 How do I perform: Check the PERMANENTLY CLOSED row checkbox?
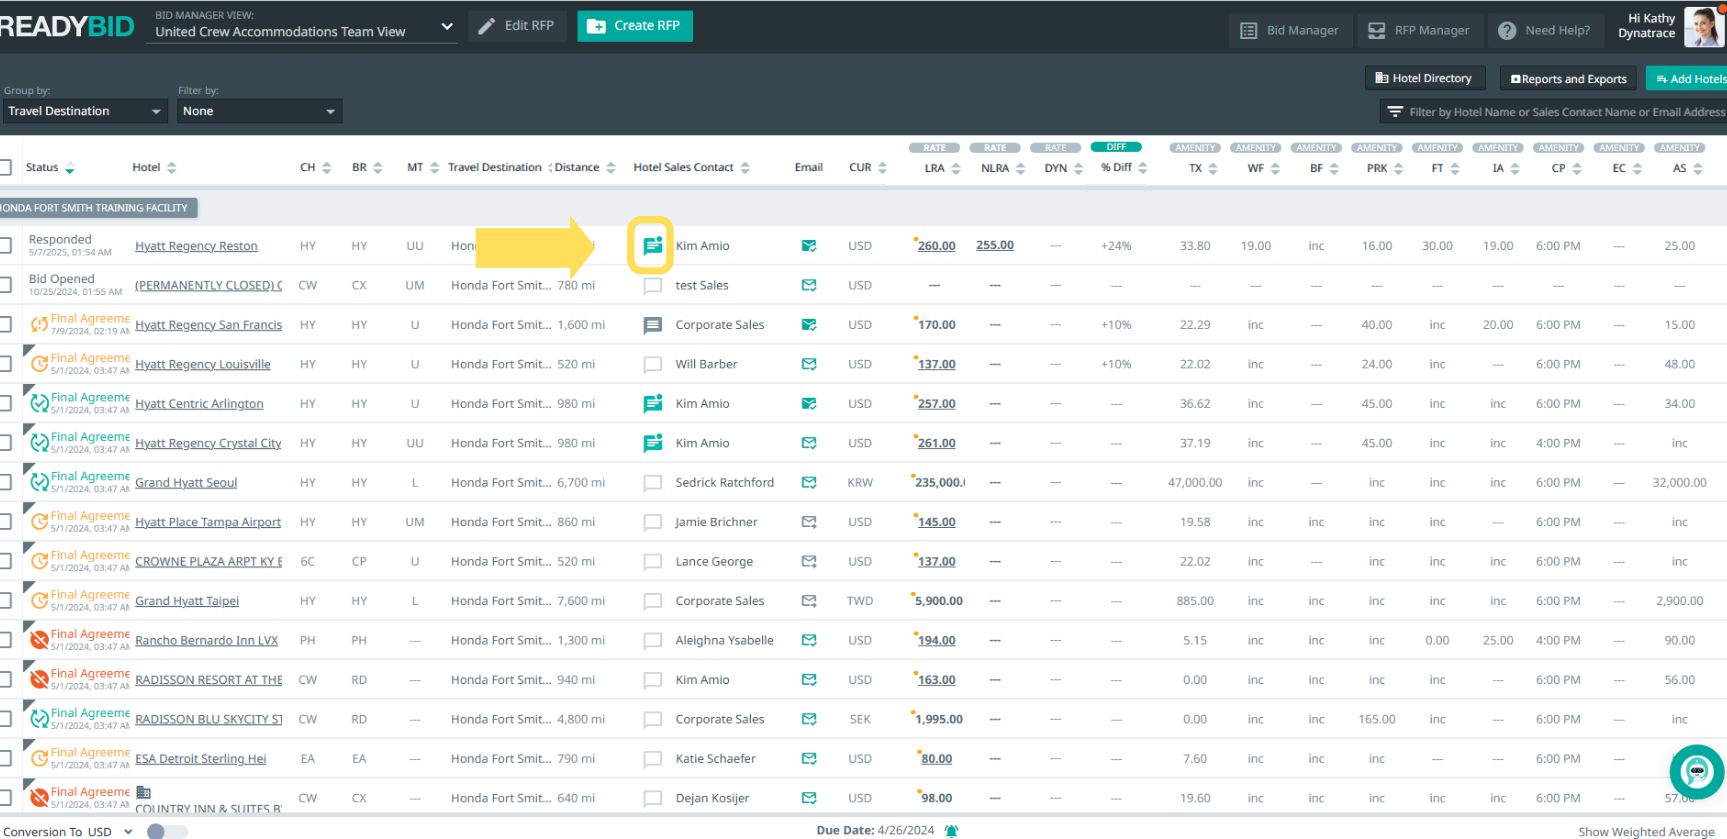5,285
